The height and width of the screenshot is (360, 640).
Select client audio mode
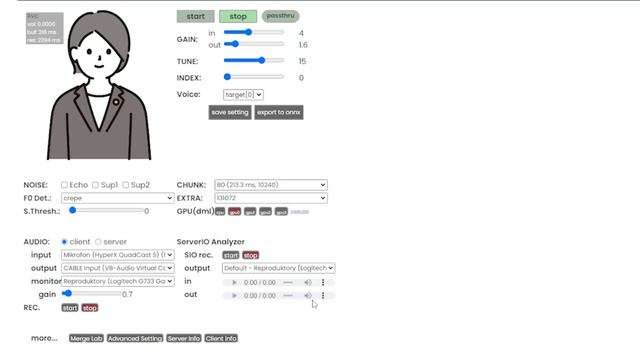coord(64,242)
